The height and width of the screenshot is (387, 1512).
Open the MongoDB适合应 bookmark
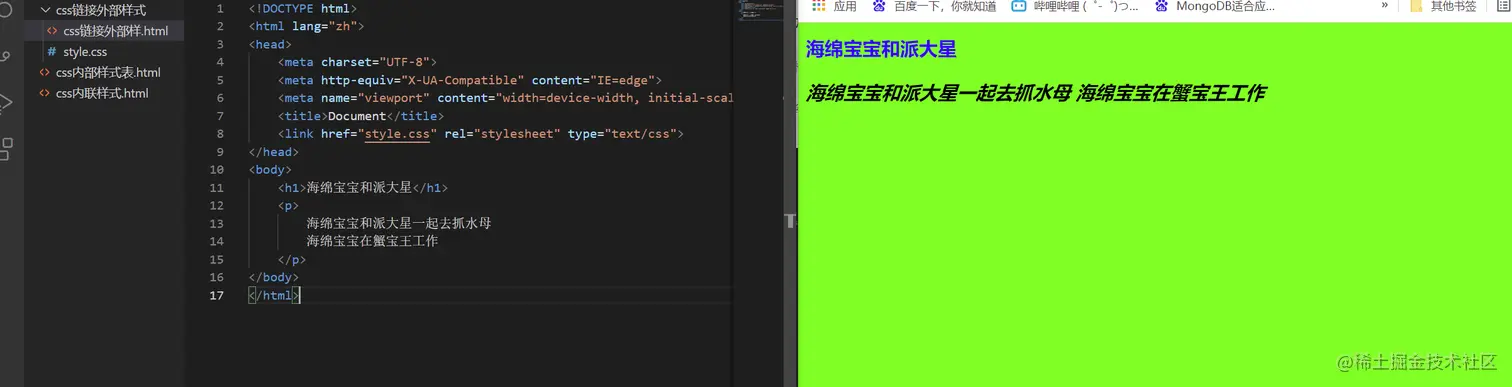coord(1214,6)
